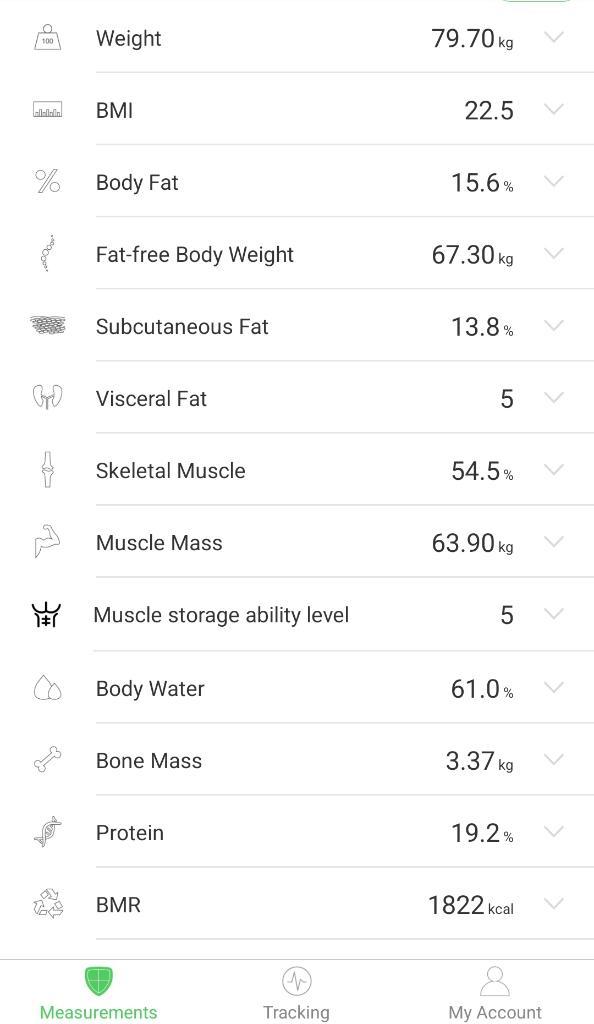Screen dimensions: 594x1024
Task: Expand the Muscle storage ability level chevron
Action: coord(554,614)
